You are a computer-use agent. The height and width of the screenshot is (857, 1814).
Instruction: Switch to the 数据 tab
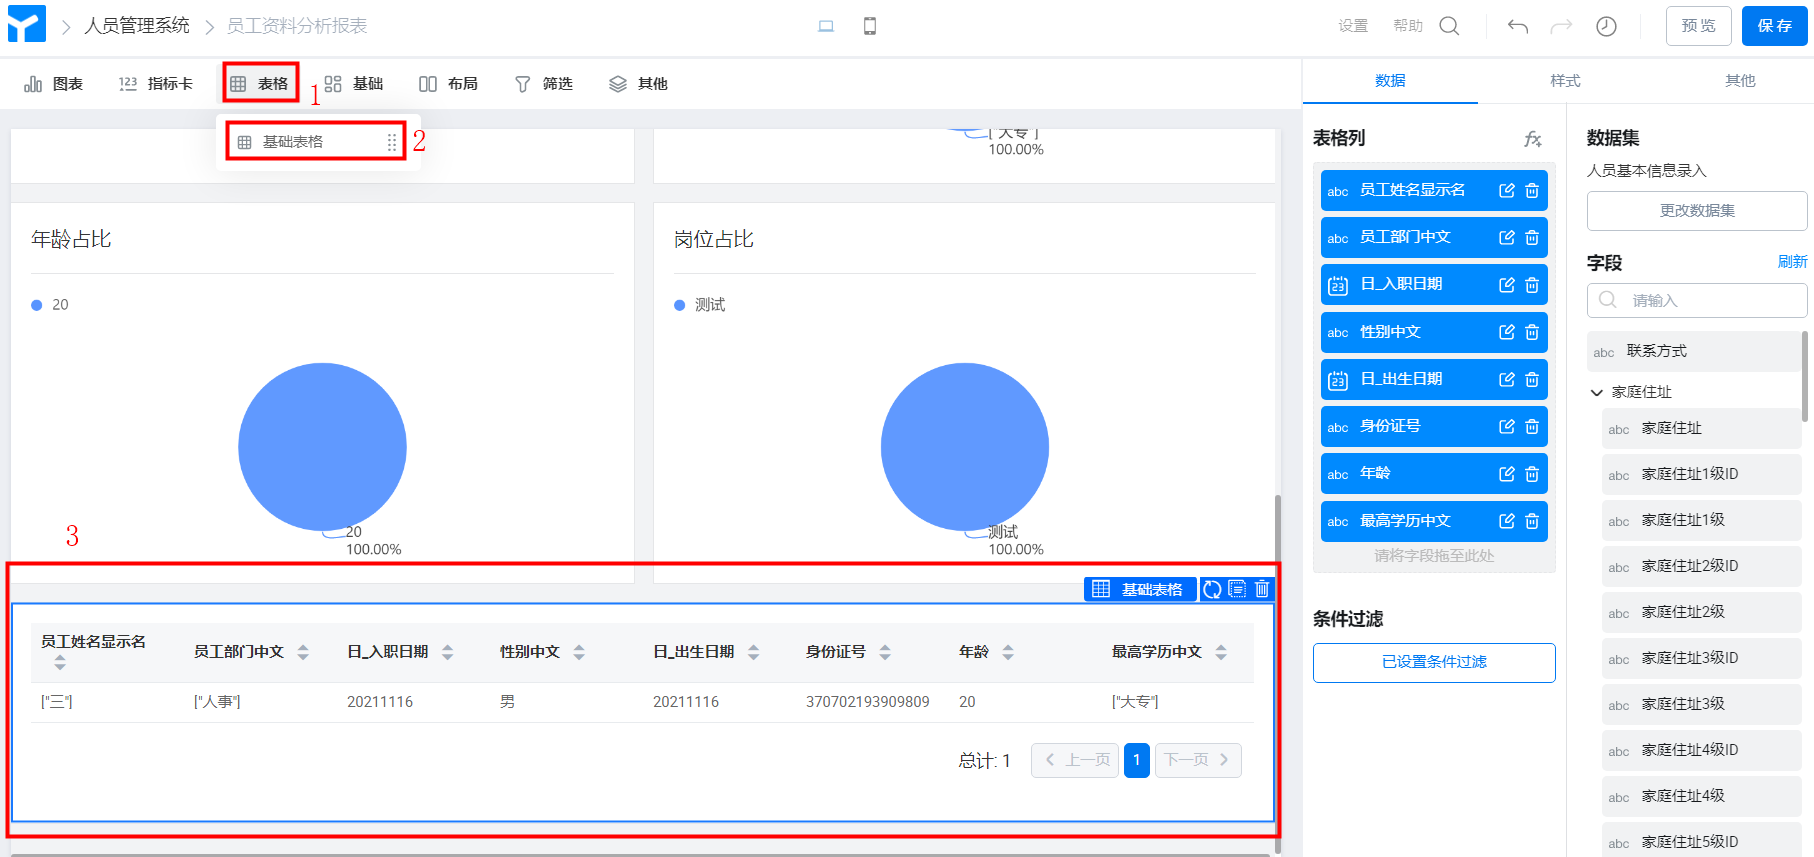[1390, 81]
